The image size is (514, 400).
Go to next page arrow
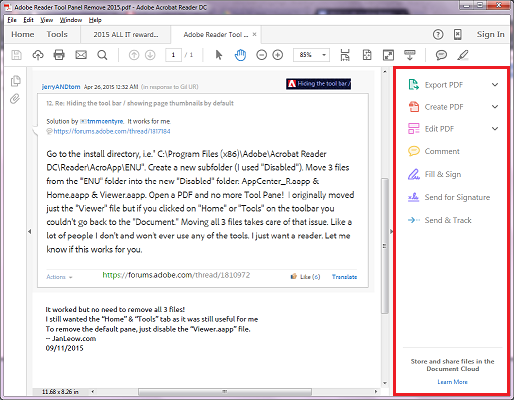[x=150, y=55]
